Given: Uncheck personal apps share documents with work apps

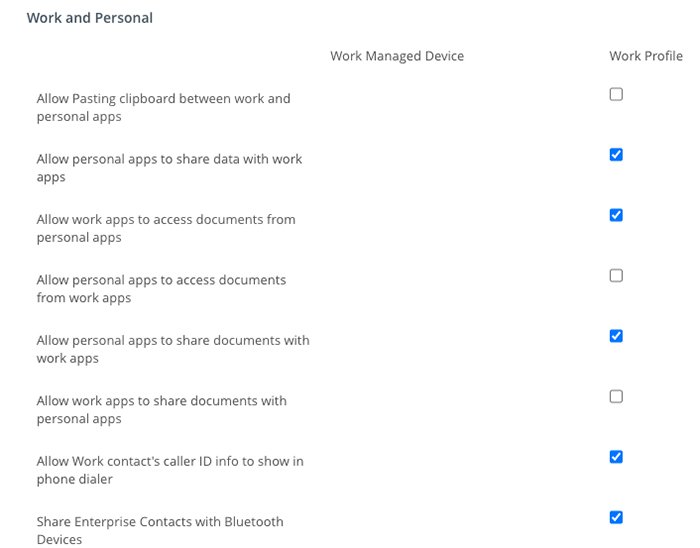Looking at the screenshot, I should click(616, 336).
